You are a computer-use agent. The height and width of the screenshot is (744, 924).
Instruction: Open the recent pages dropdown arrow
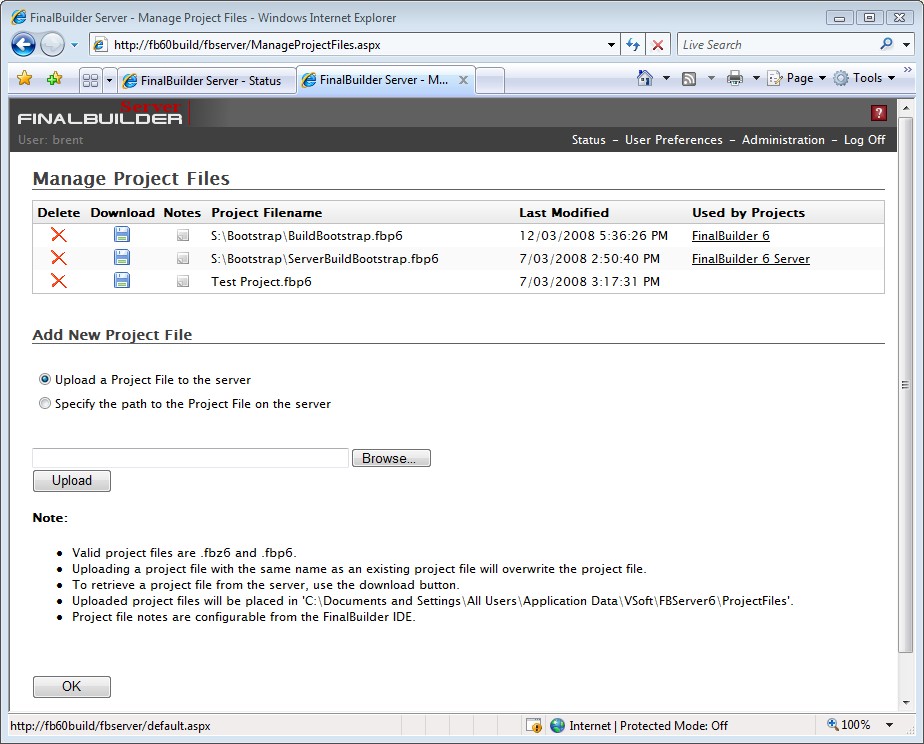[74, 45]
